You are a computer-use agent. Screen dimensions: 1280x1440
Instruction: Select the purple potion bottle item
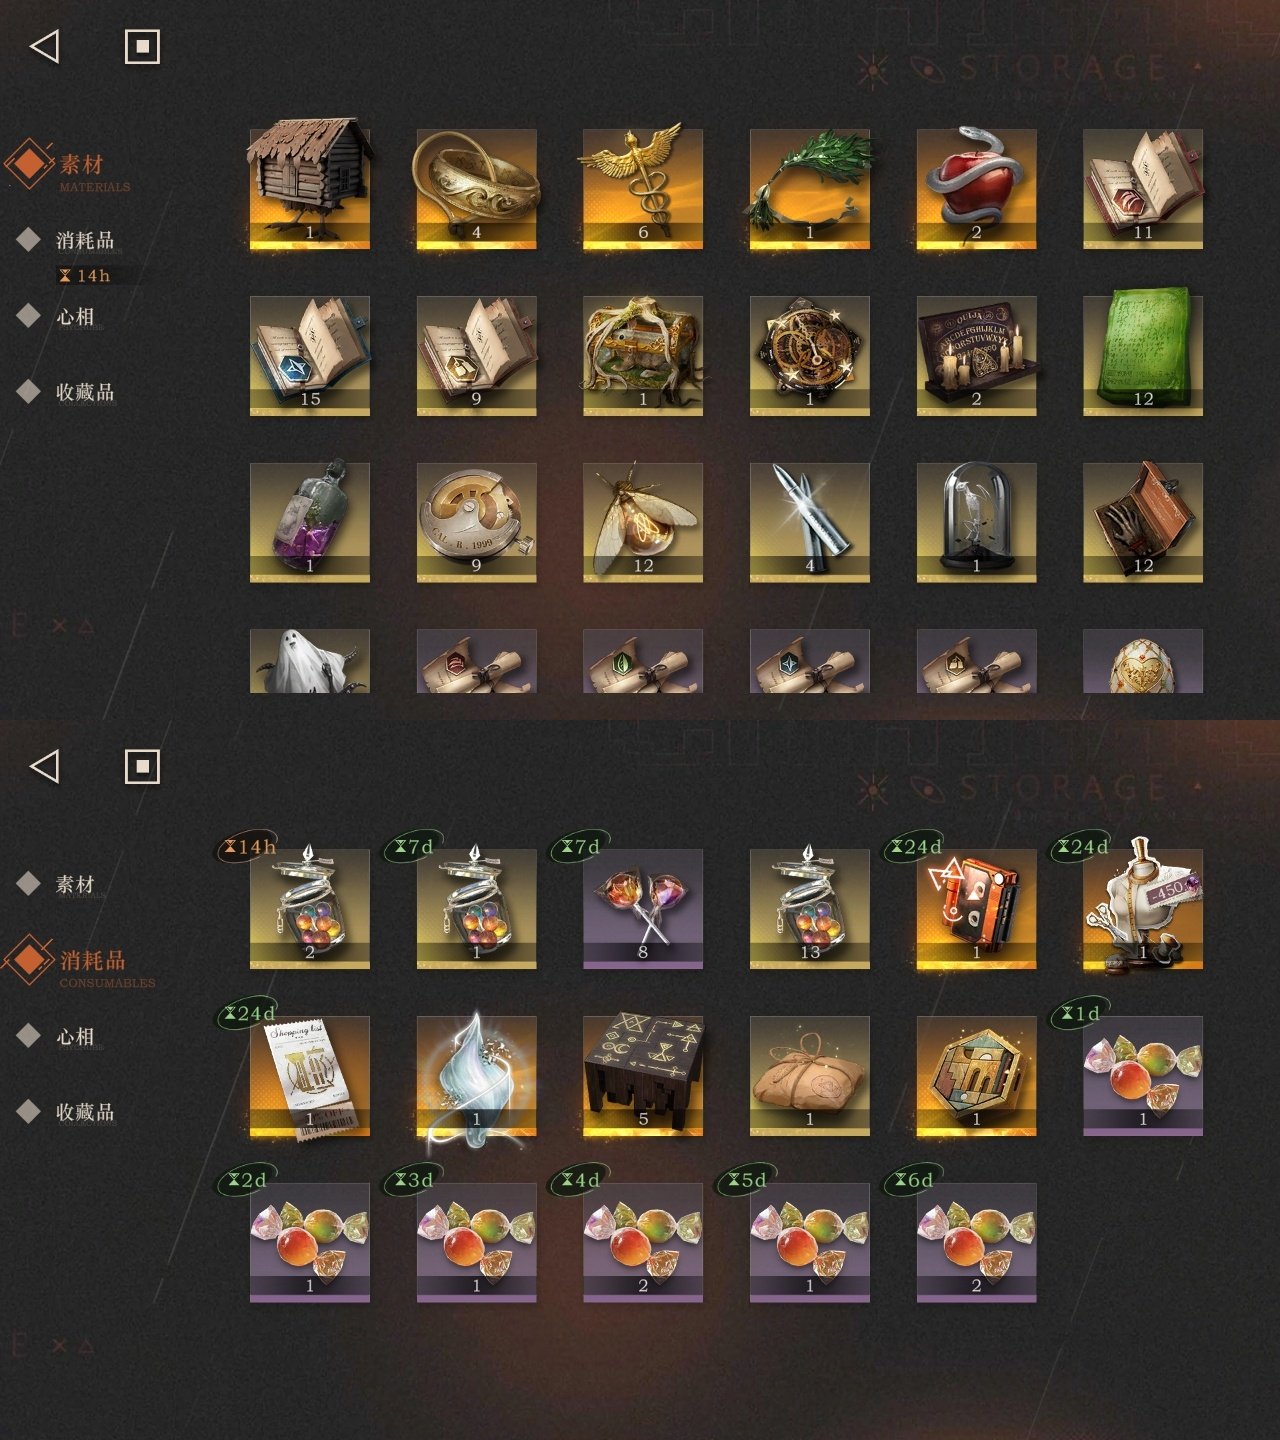point(309,520)
